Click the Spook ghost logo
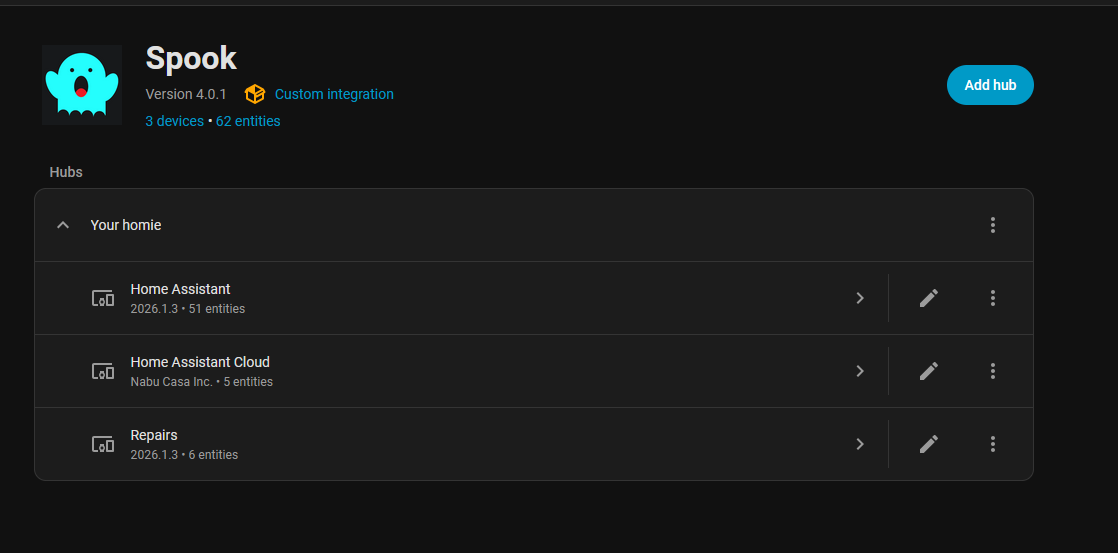 (82, 85)
